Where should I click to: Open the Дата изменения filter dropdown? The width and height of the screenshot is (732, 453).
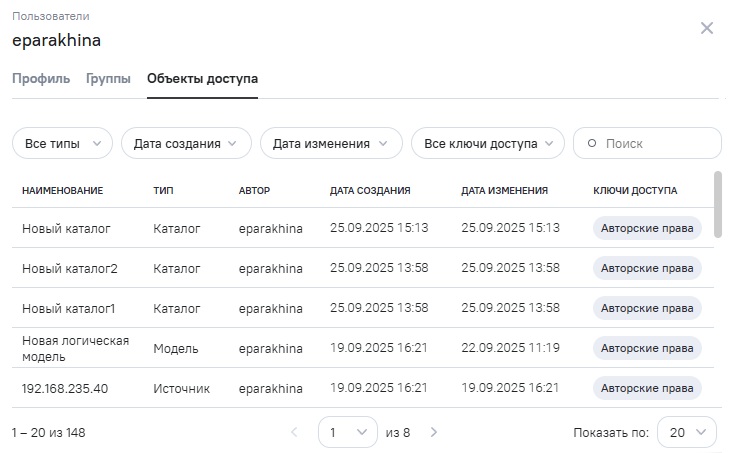coord(330,143)
